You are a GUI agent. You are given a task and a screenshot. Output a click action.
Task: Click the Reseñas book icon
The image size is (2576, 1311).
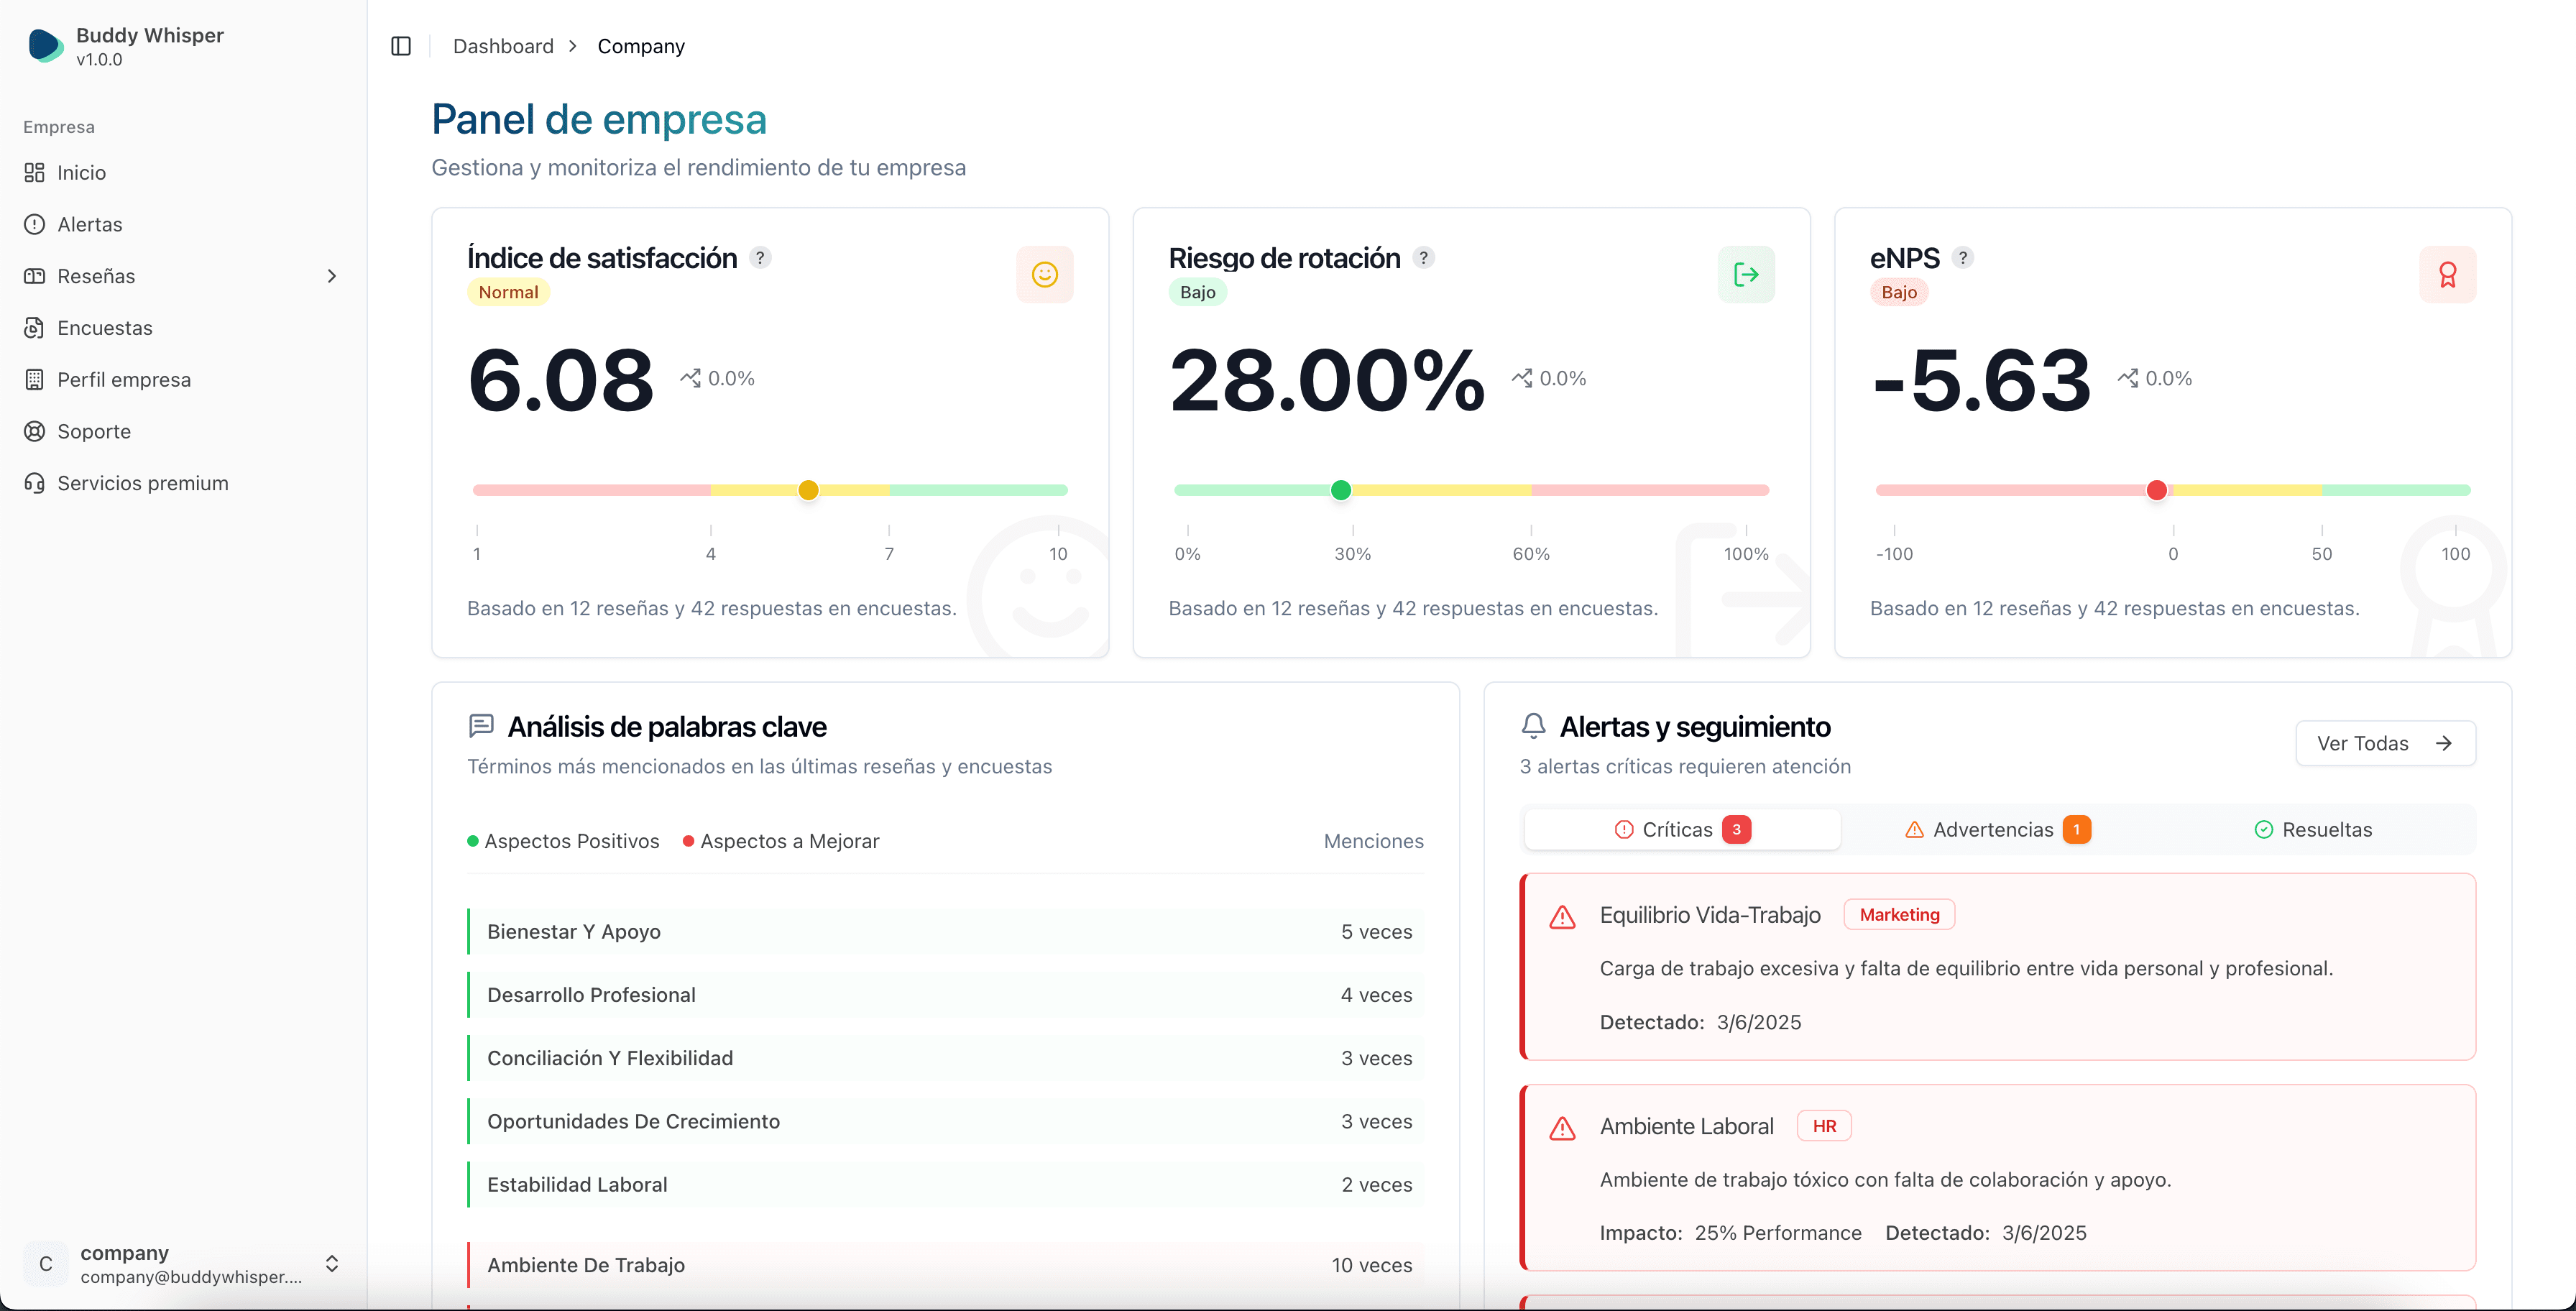(x=34, y=276)
